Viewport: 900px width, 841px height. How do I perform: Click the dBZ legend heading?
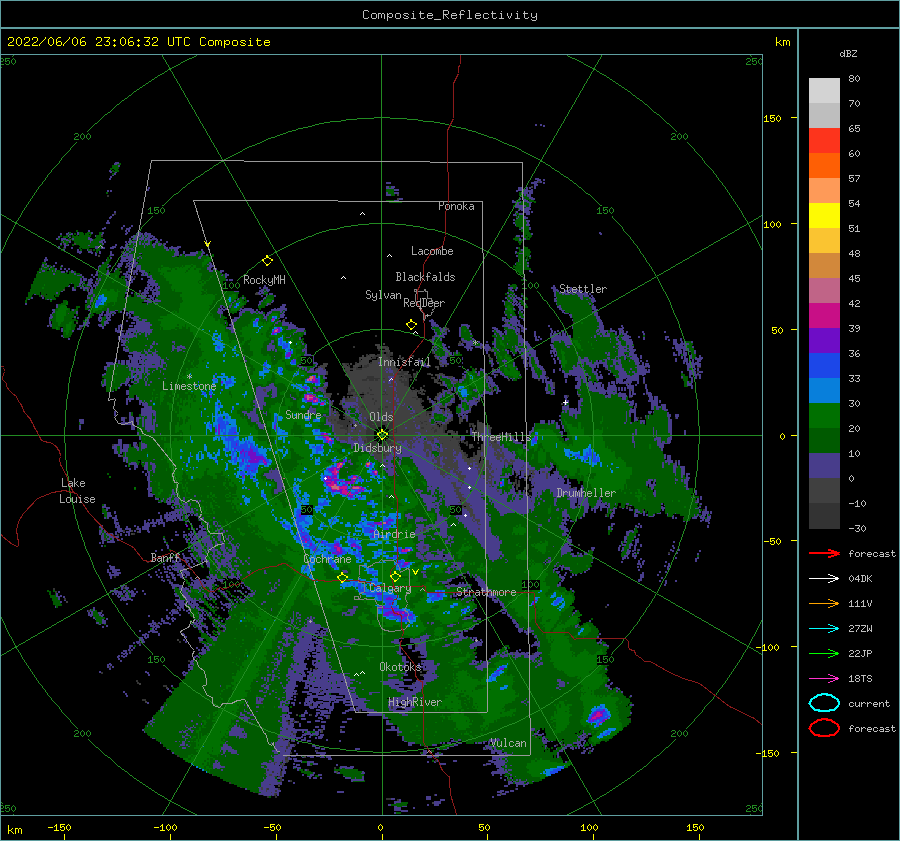point(848,53)
